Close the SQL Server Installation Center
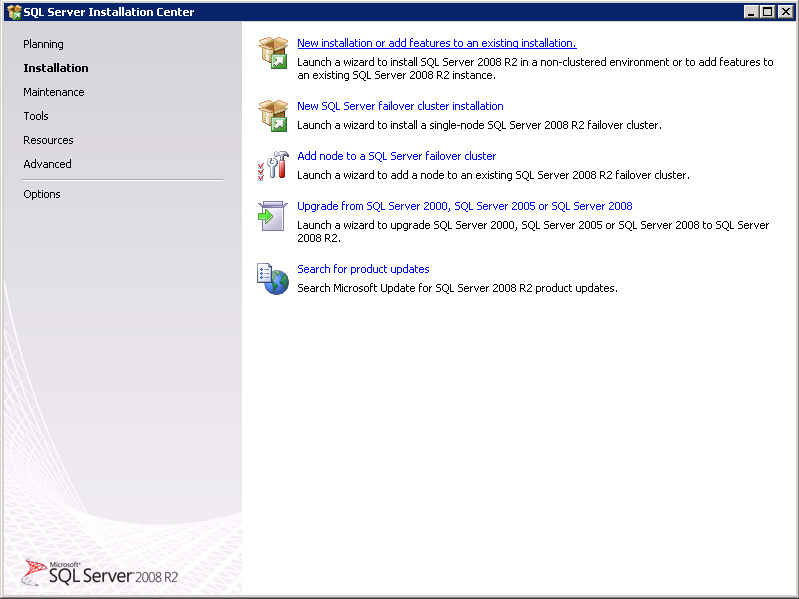This screenshot has height=599, width=799. pyautogui.click(x=785, y=12)
